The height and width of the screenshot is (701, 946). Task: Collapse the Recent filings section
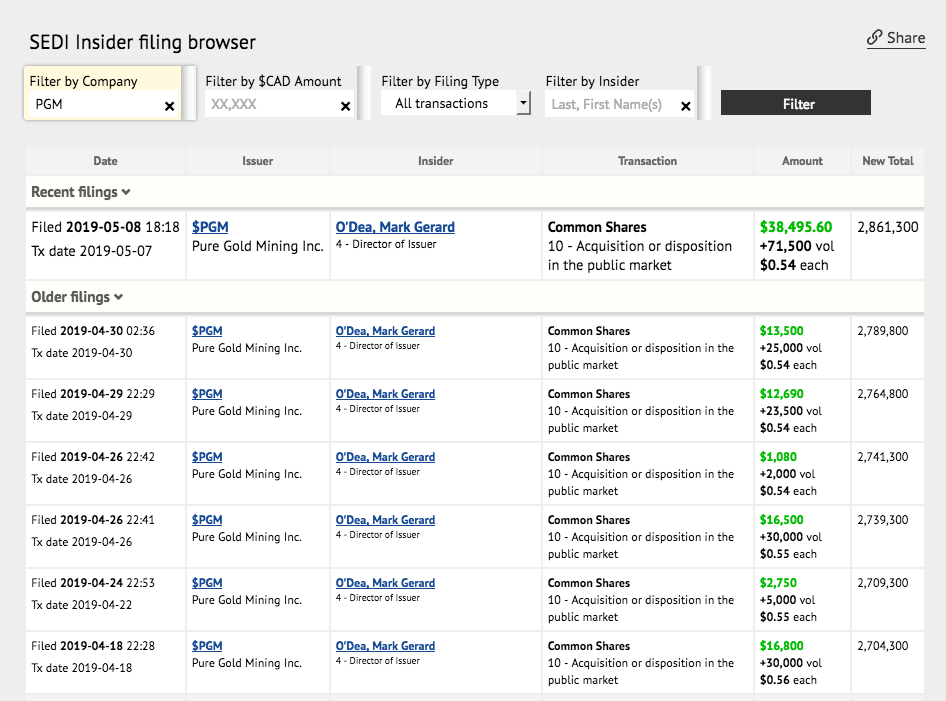pos(81,192)
